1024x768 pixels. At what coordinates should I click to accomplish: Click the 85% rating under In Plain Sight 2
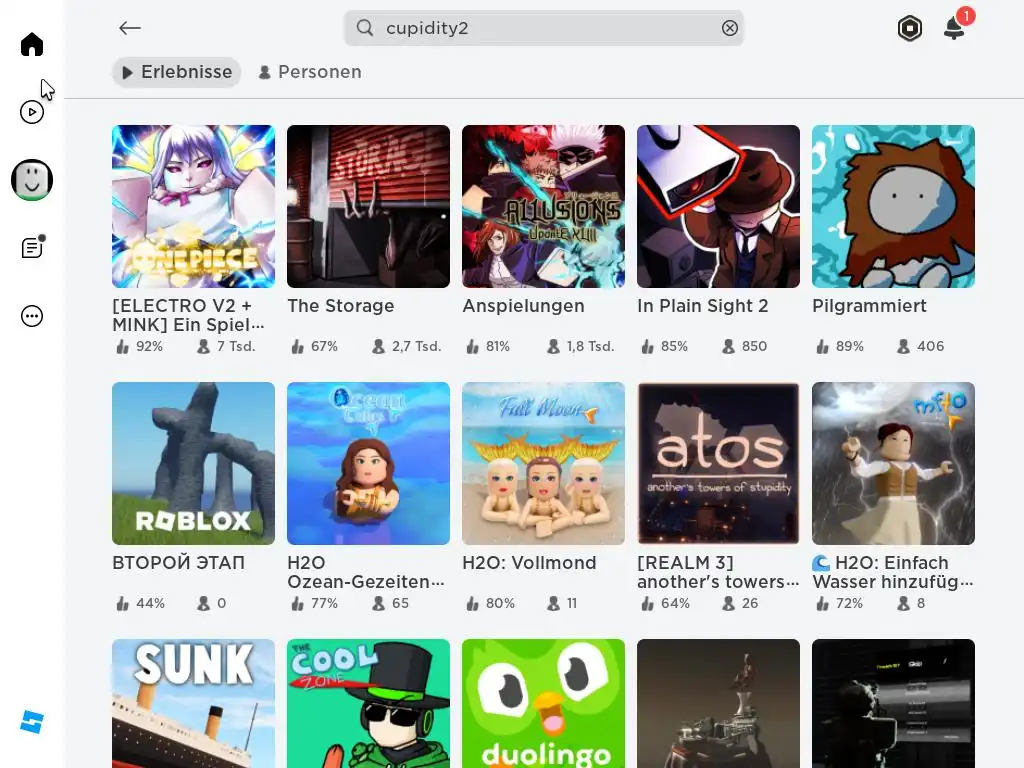(x=665, y=347)
